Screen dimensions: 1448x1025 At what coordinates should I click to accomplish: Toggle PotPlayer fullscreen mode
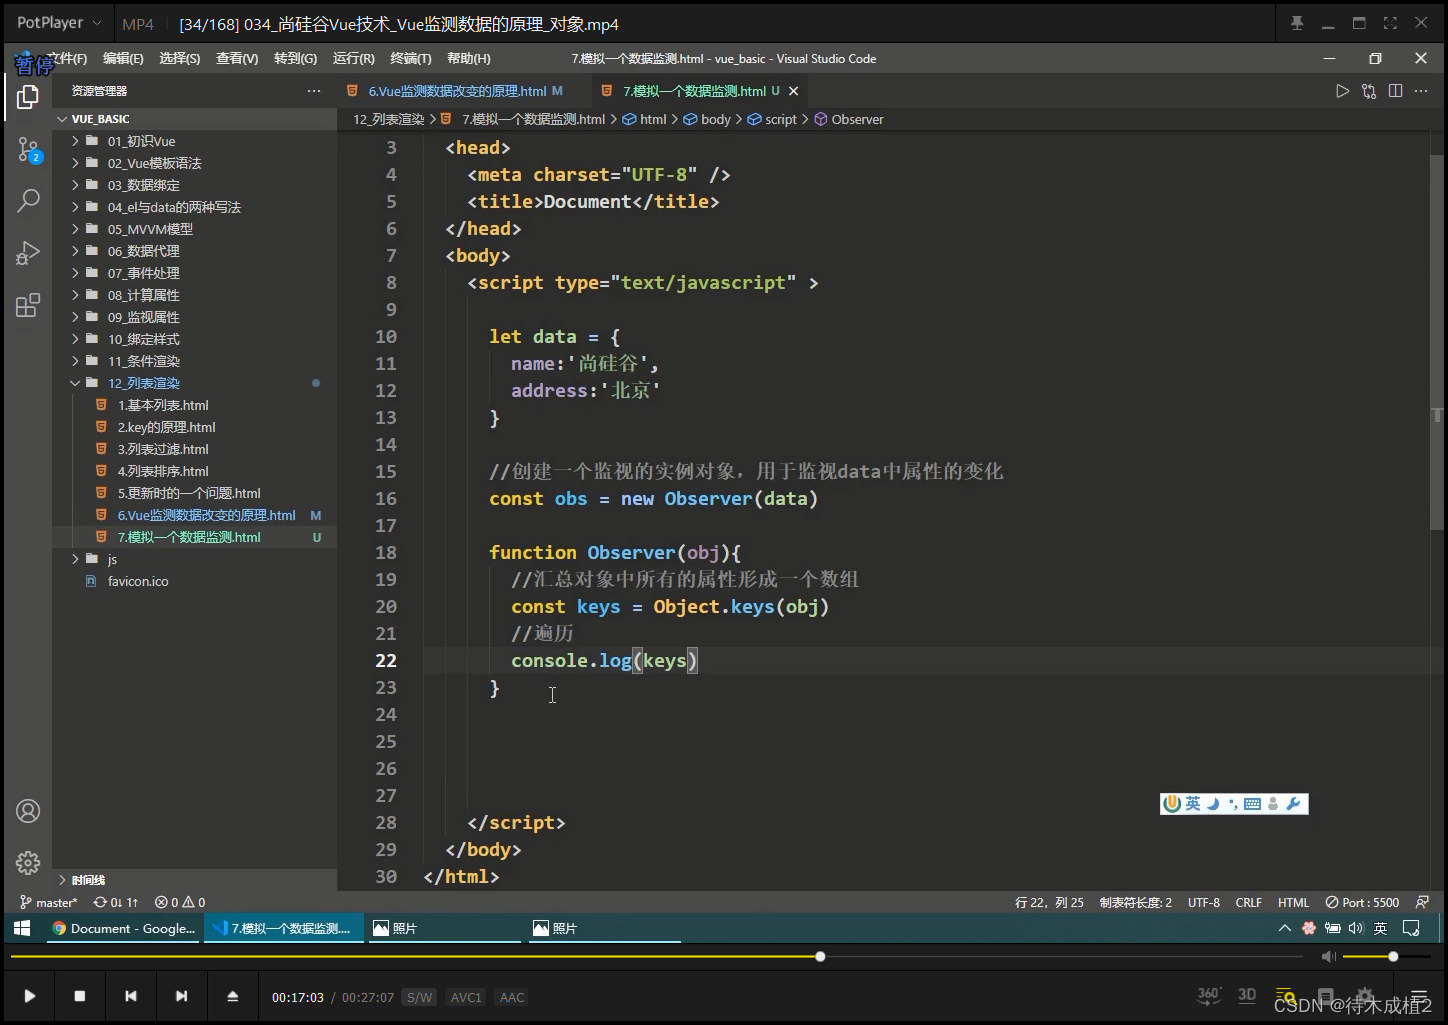1390,23
